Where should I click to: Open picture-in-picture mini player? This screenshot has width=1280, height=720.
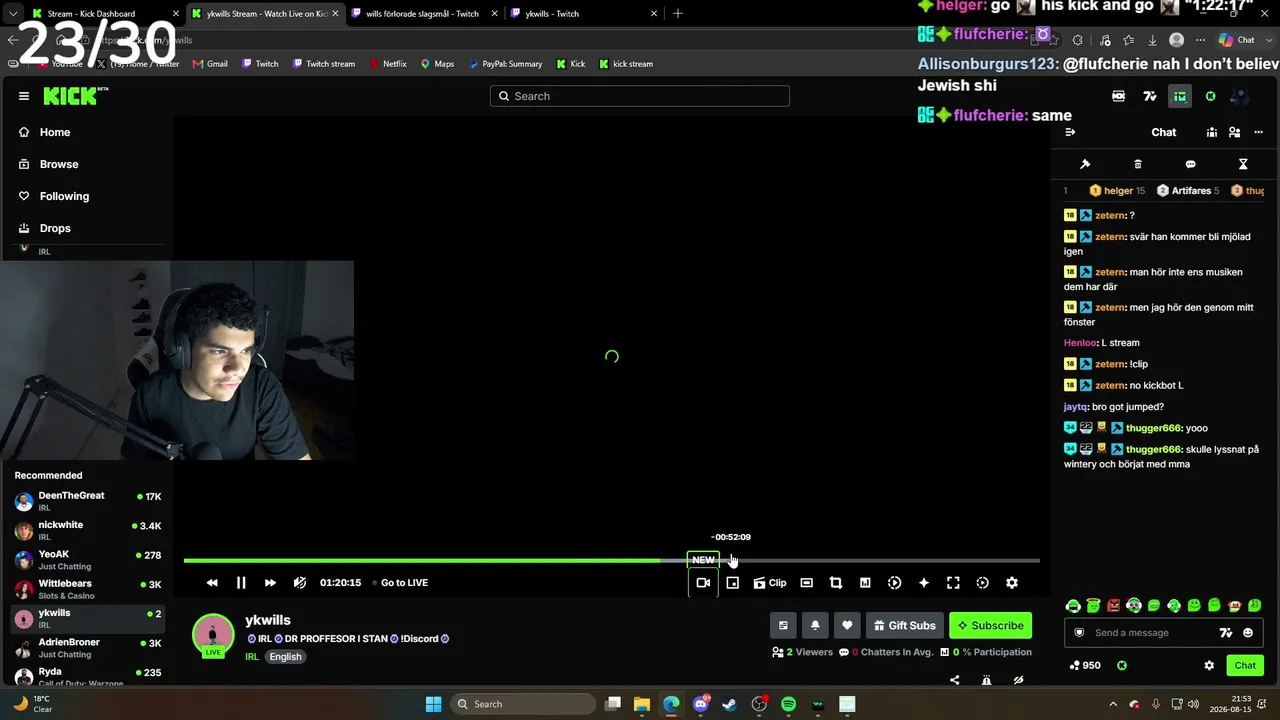733,583
